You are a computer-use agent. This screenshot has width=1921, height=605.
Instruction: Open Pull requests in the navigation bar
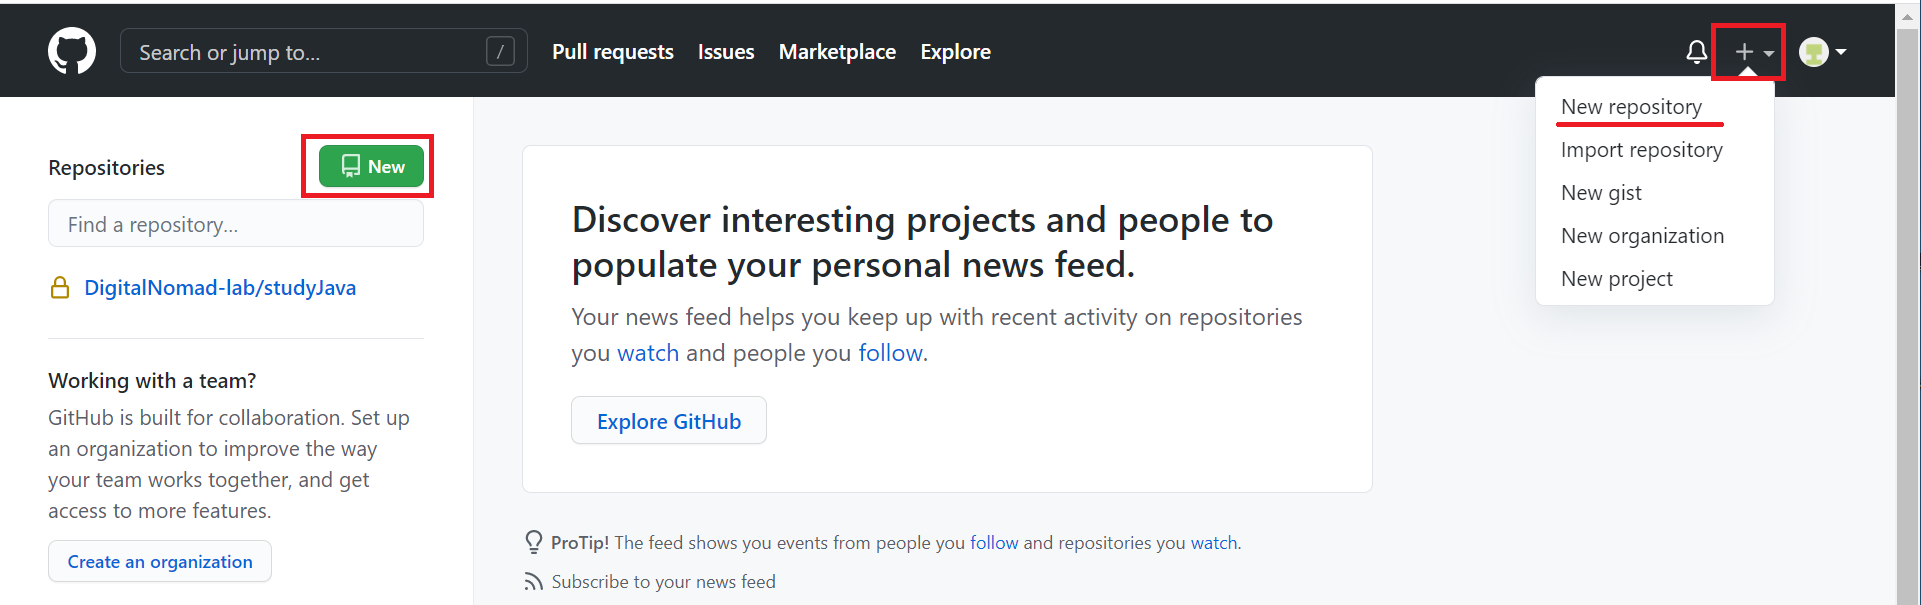tap(612, 52)
